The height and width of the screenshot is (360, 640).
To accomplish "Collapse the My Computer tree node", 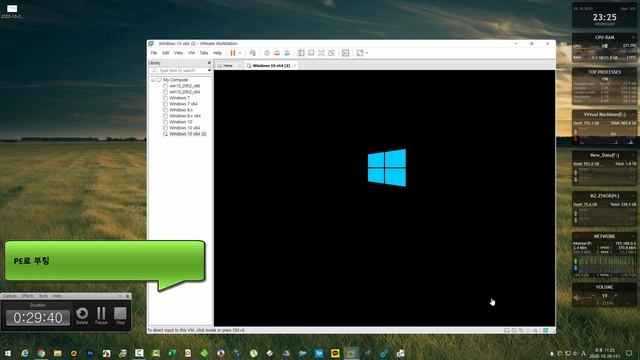I will tap(153, 80).
